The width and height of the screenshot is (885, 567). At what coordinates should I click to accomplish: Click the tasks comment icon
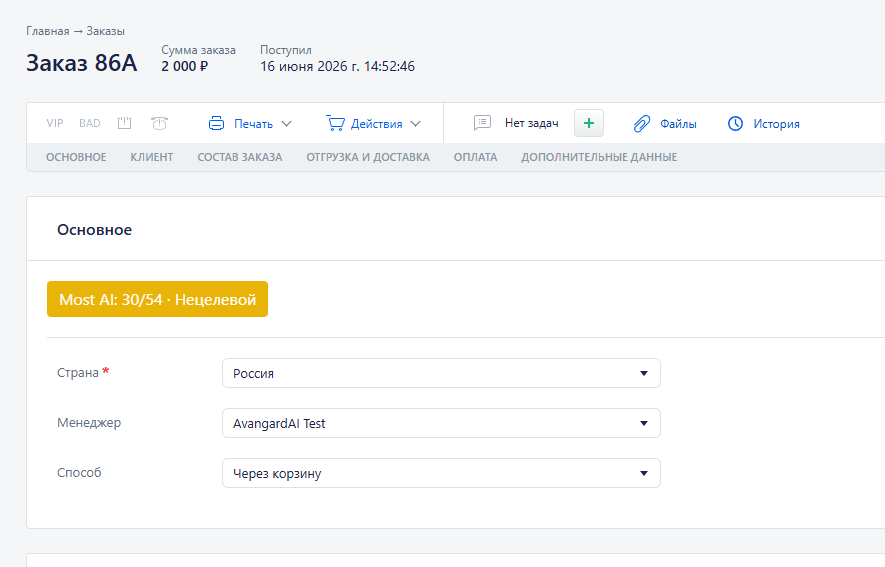coord(482,123)
